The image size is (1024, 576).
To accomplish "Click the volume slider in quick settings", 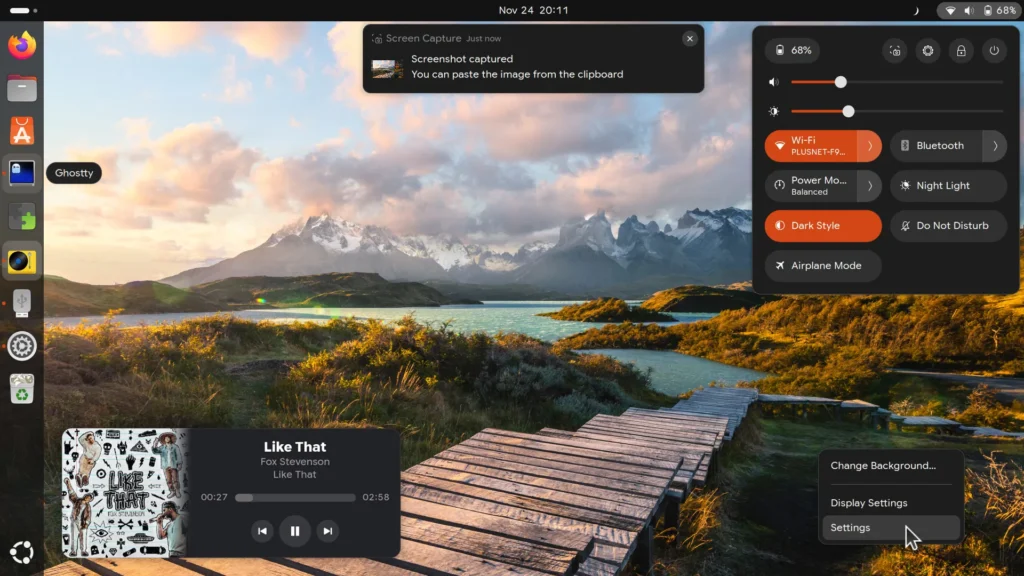I will (x=896, y=82).
